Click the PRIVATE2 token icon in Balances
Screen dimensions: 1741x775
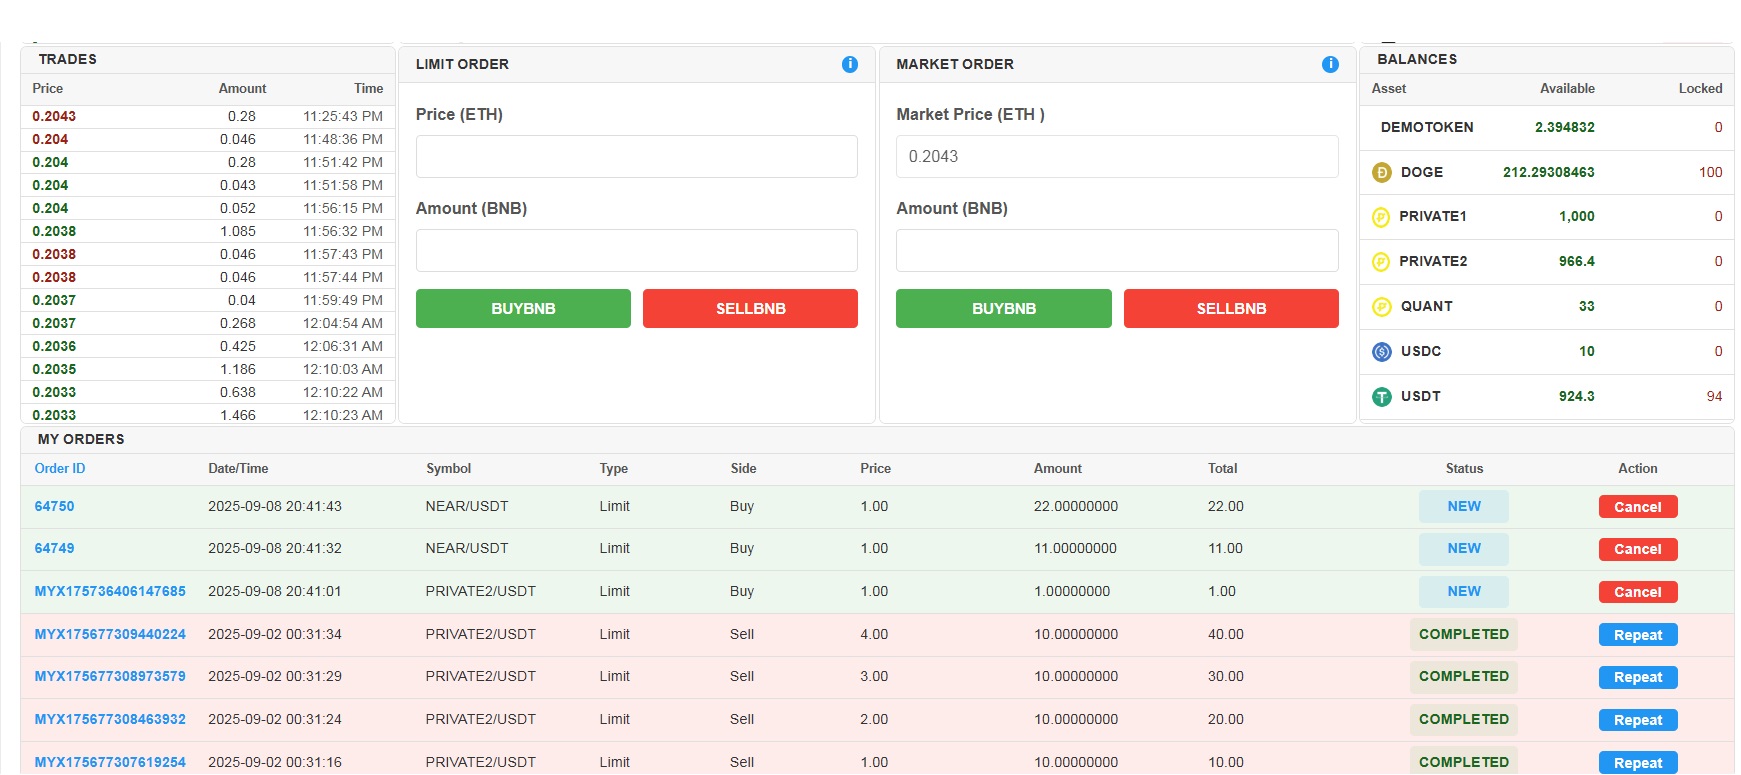1380,262
